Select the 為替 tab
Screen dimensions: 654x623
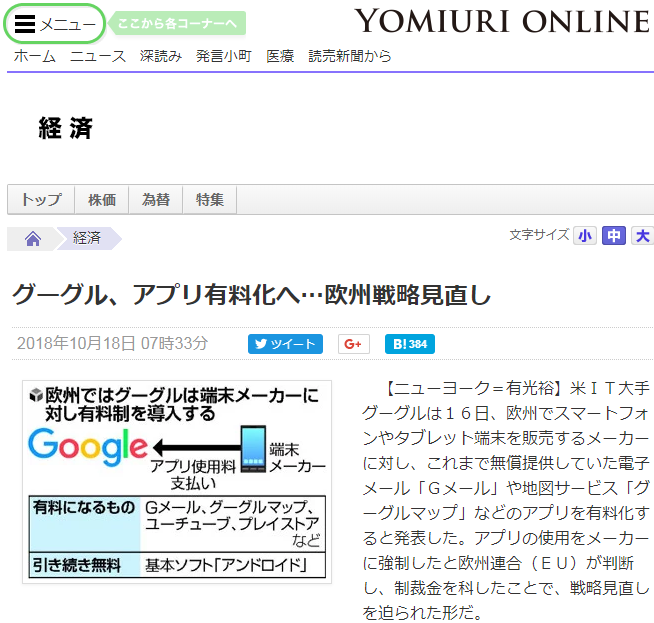156,200
